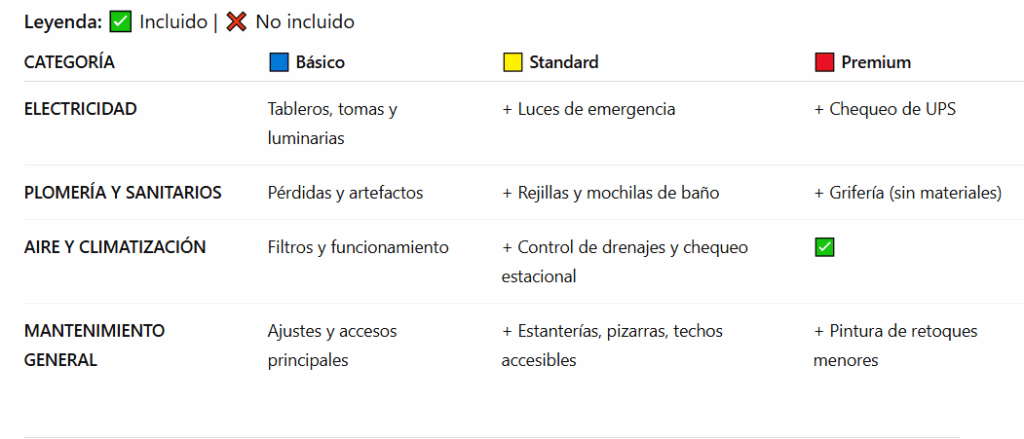Click the green checkmark in the Premium column
The width and height of the screenshot is (1024, 439).
(x=824, y=247)
